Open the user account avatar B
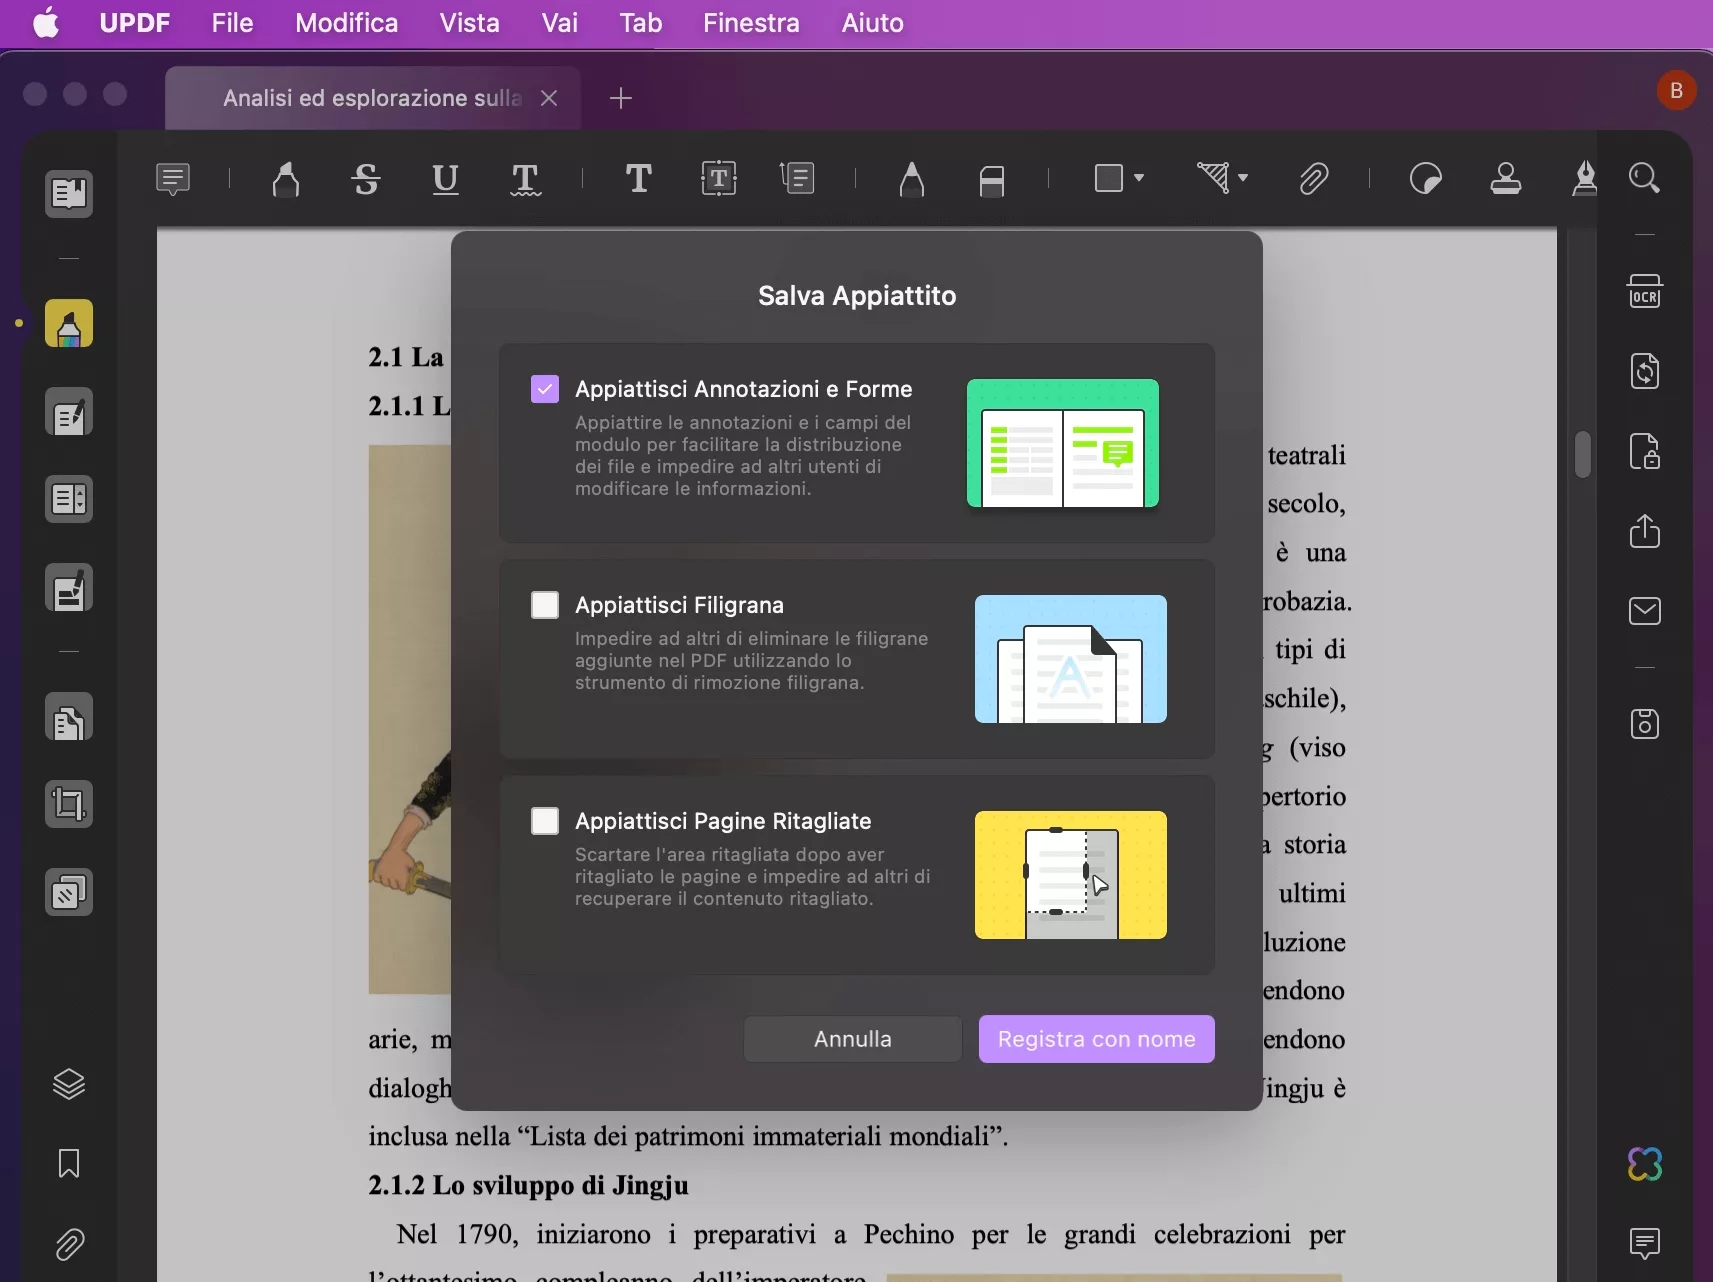Viewport: 1713px width, 1282px height. [x=1676, y=91]
